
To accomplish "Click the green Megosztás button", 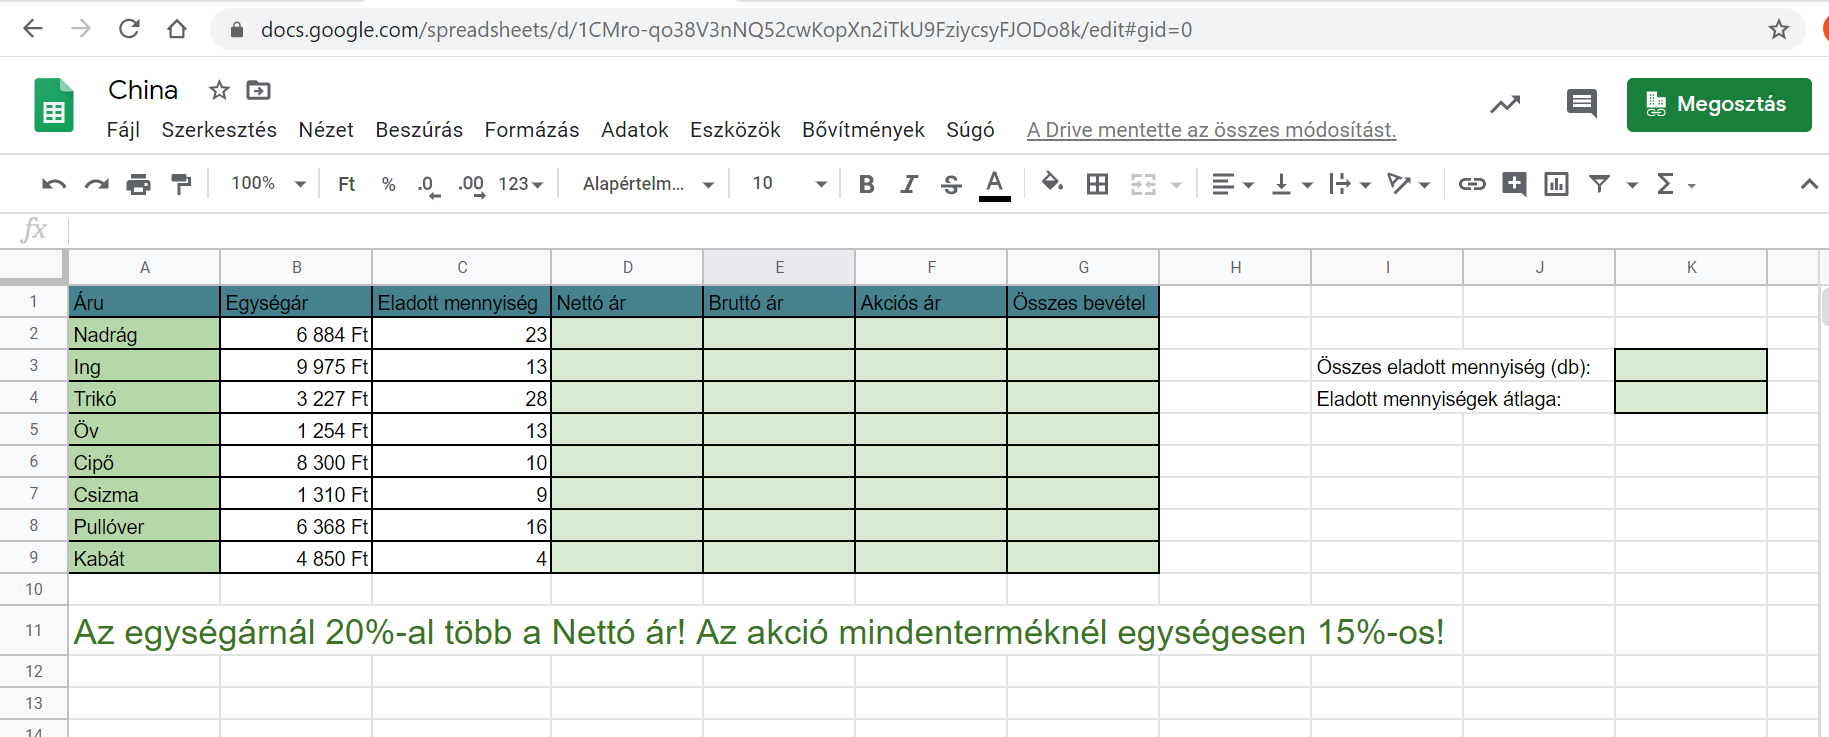I will 1718,104.
